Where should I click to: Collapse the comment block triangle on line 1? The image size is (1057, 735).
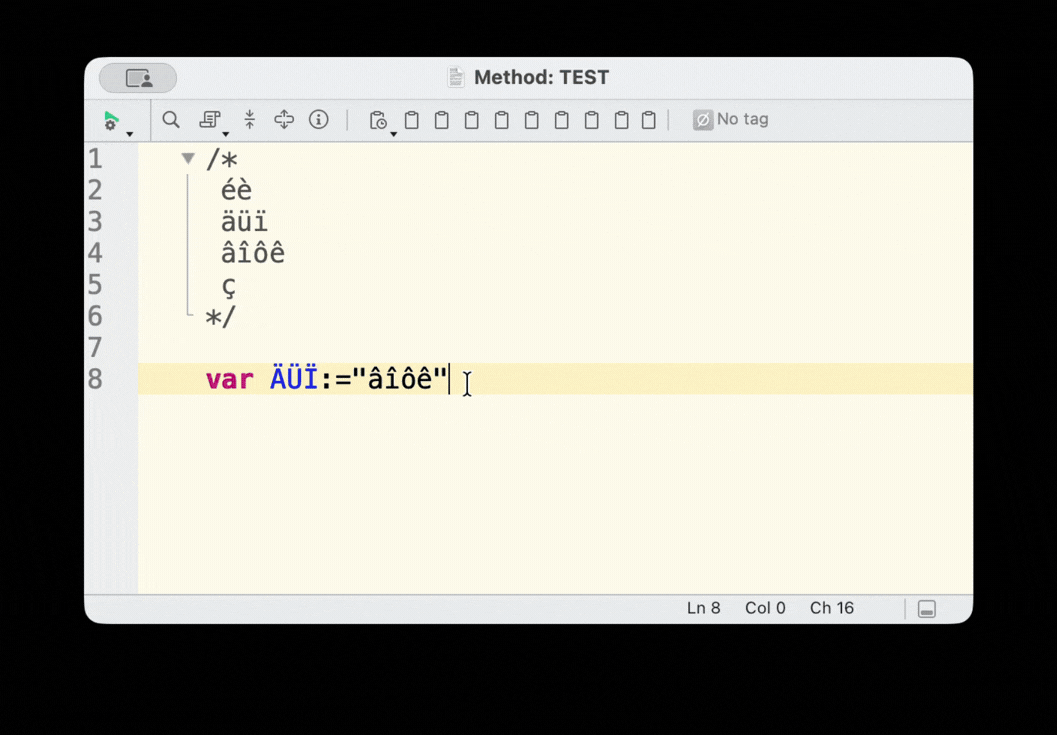point(188,158)
